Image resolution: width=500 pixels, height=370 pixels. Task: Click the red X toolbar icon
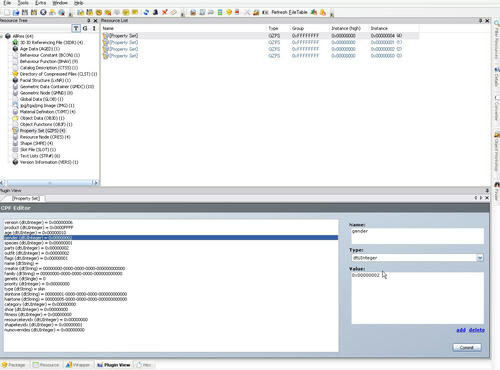(x=165, y=12)
